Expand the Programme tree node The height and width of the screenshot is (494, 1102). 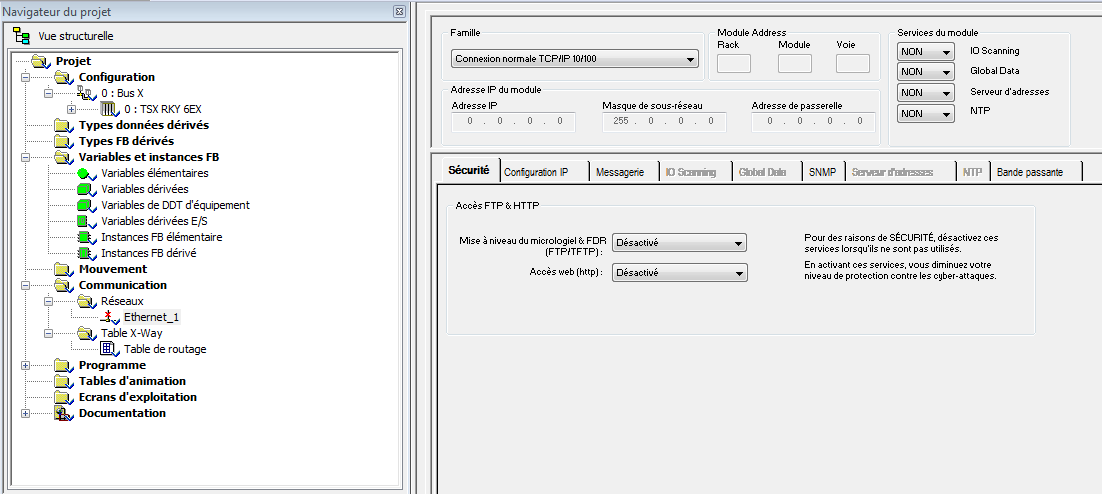(26, 365)
